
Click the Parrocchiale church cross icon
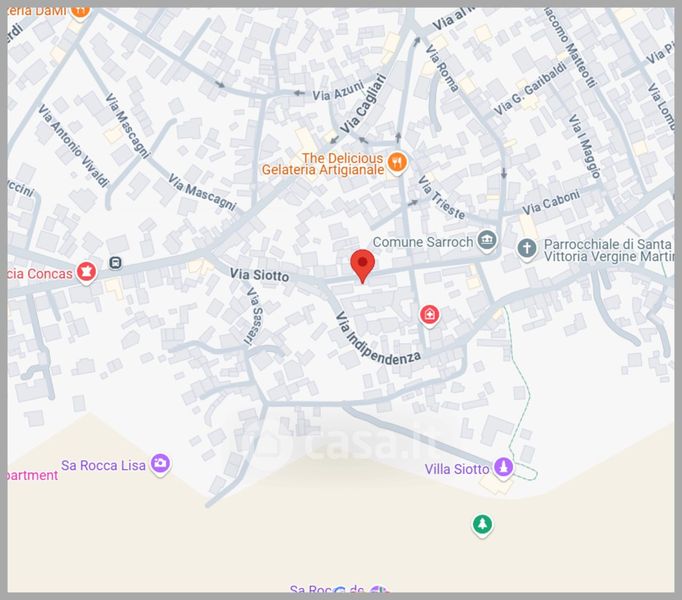tap(527, 247)
